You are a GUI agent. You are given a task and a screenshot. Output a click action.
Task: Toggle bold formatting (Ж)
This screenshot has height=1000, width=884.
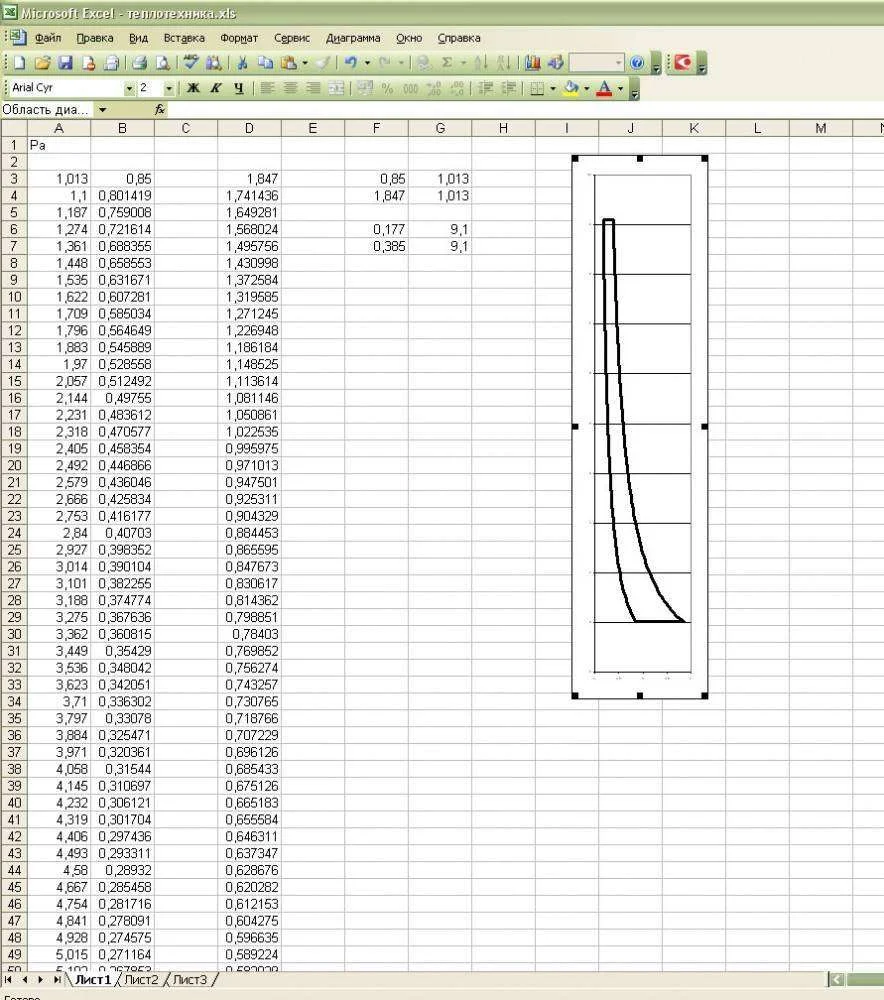coord(193,88)
